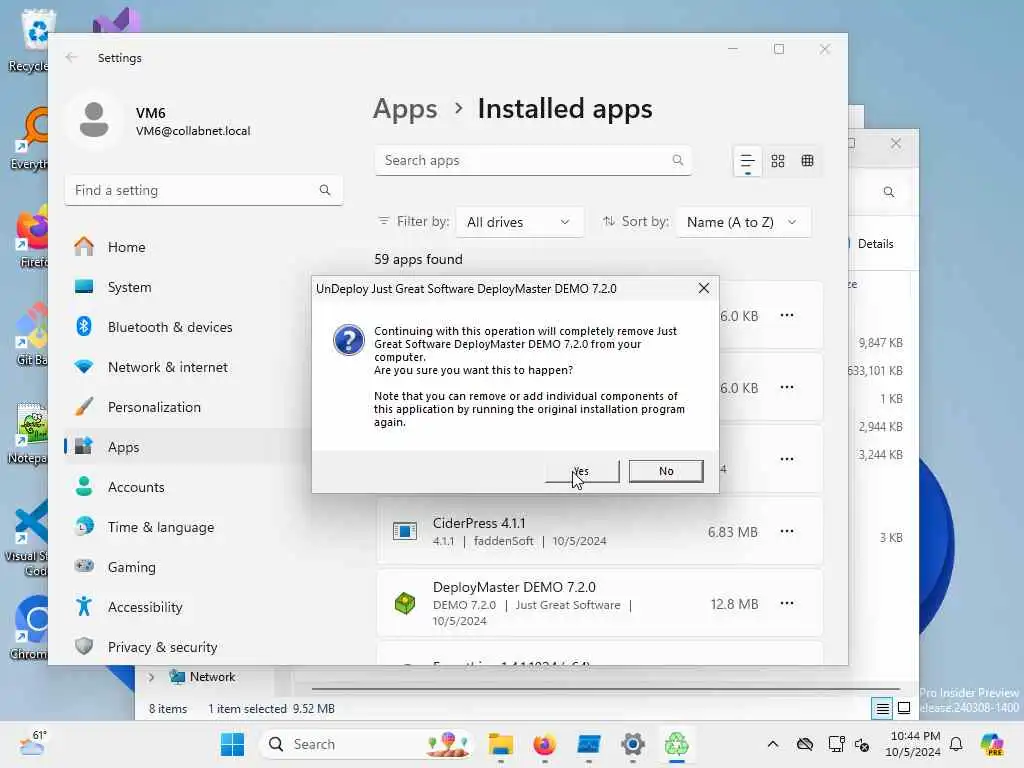Go to Bluetooth & devices
The width and height of the screenshot is (1024, 768).
[x=170, y=327]
